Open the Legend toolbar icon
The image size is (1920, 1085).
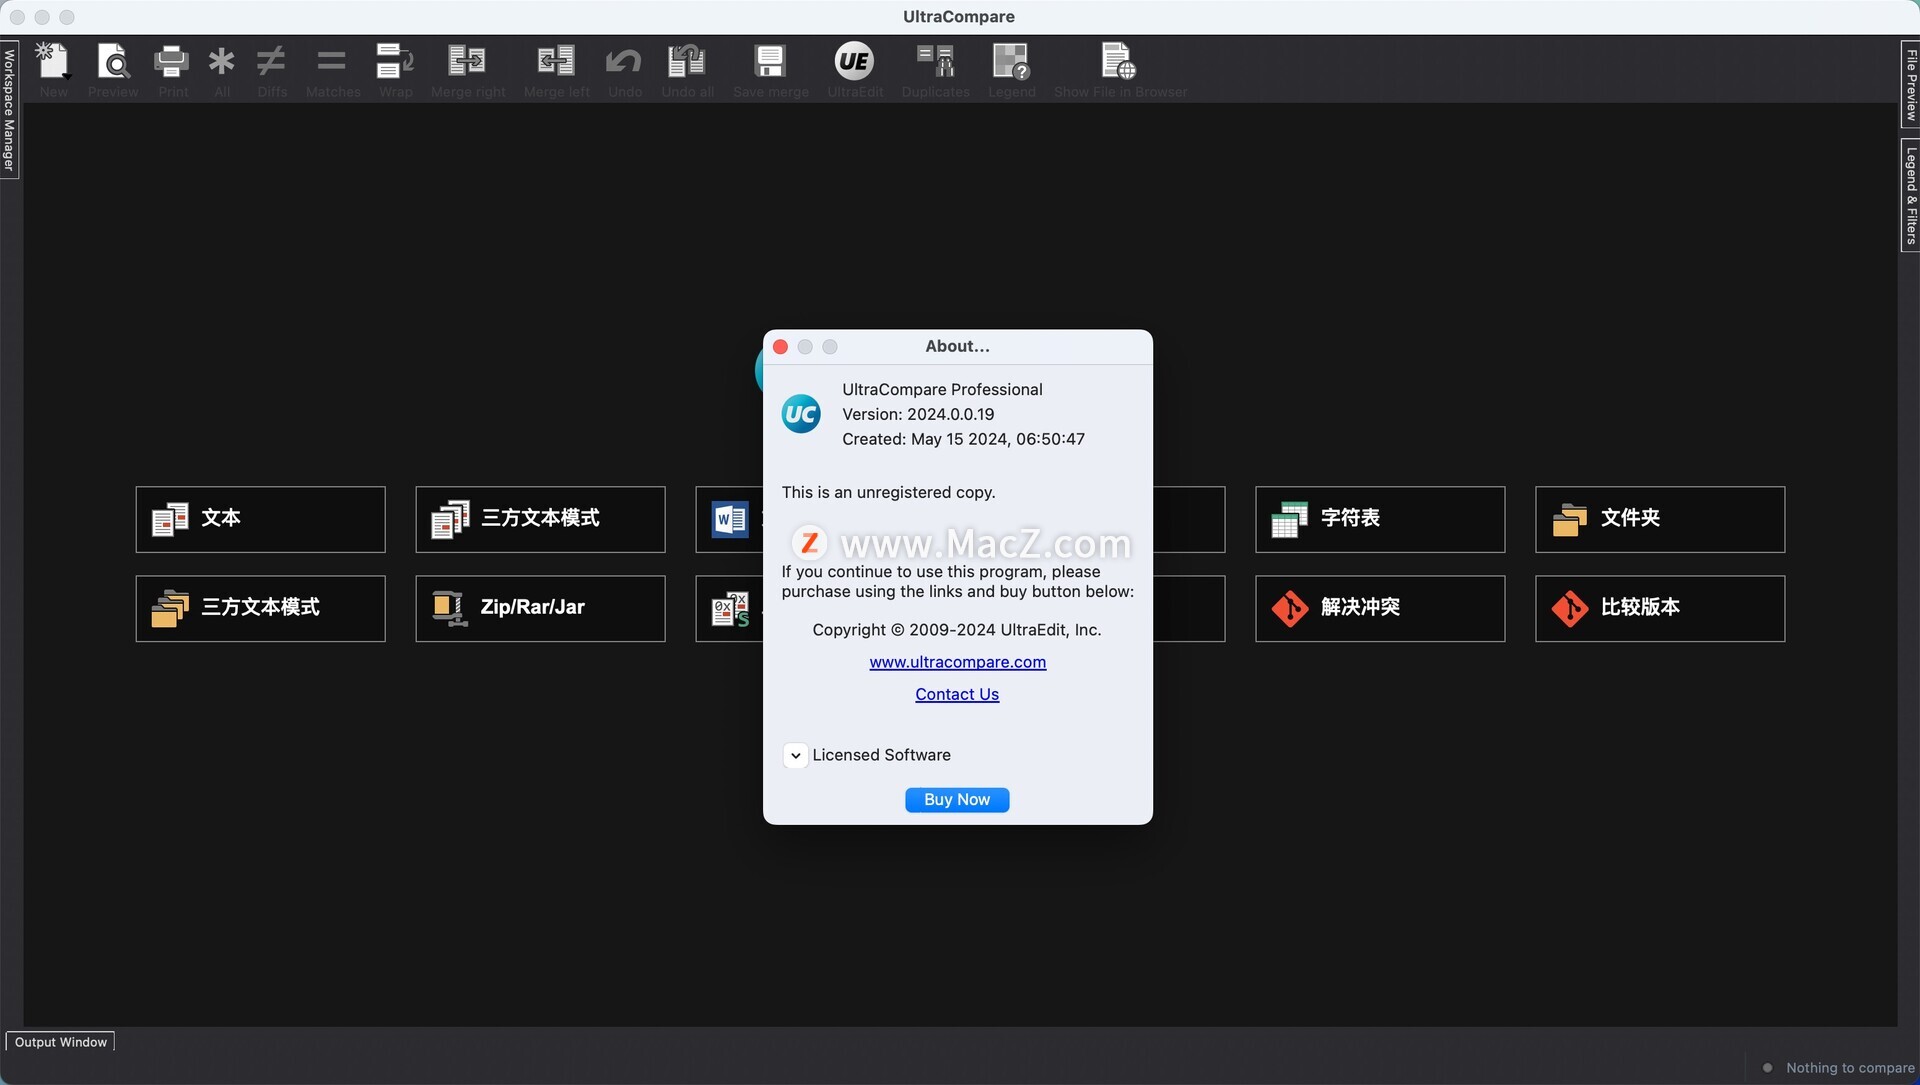[x=1011, y=62]
